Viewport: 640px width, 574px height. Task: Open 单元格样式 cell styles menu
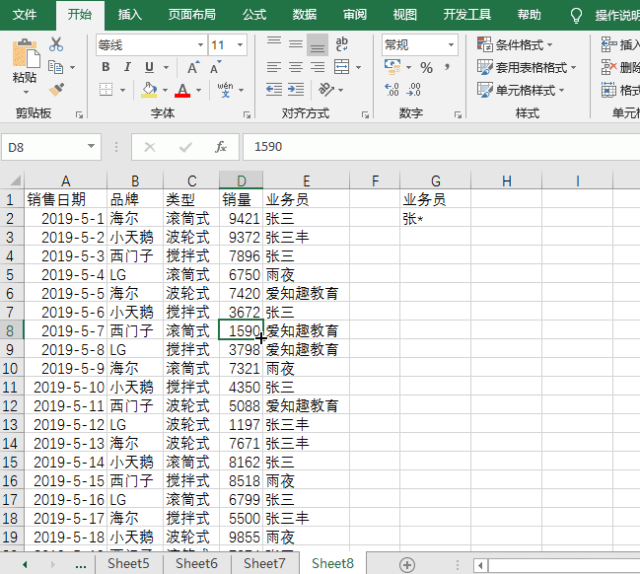[521, 90]
